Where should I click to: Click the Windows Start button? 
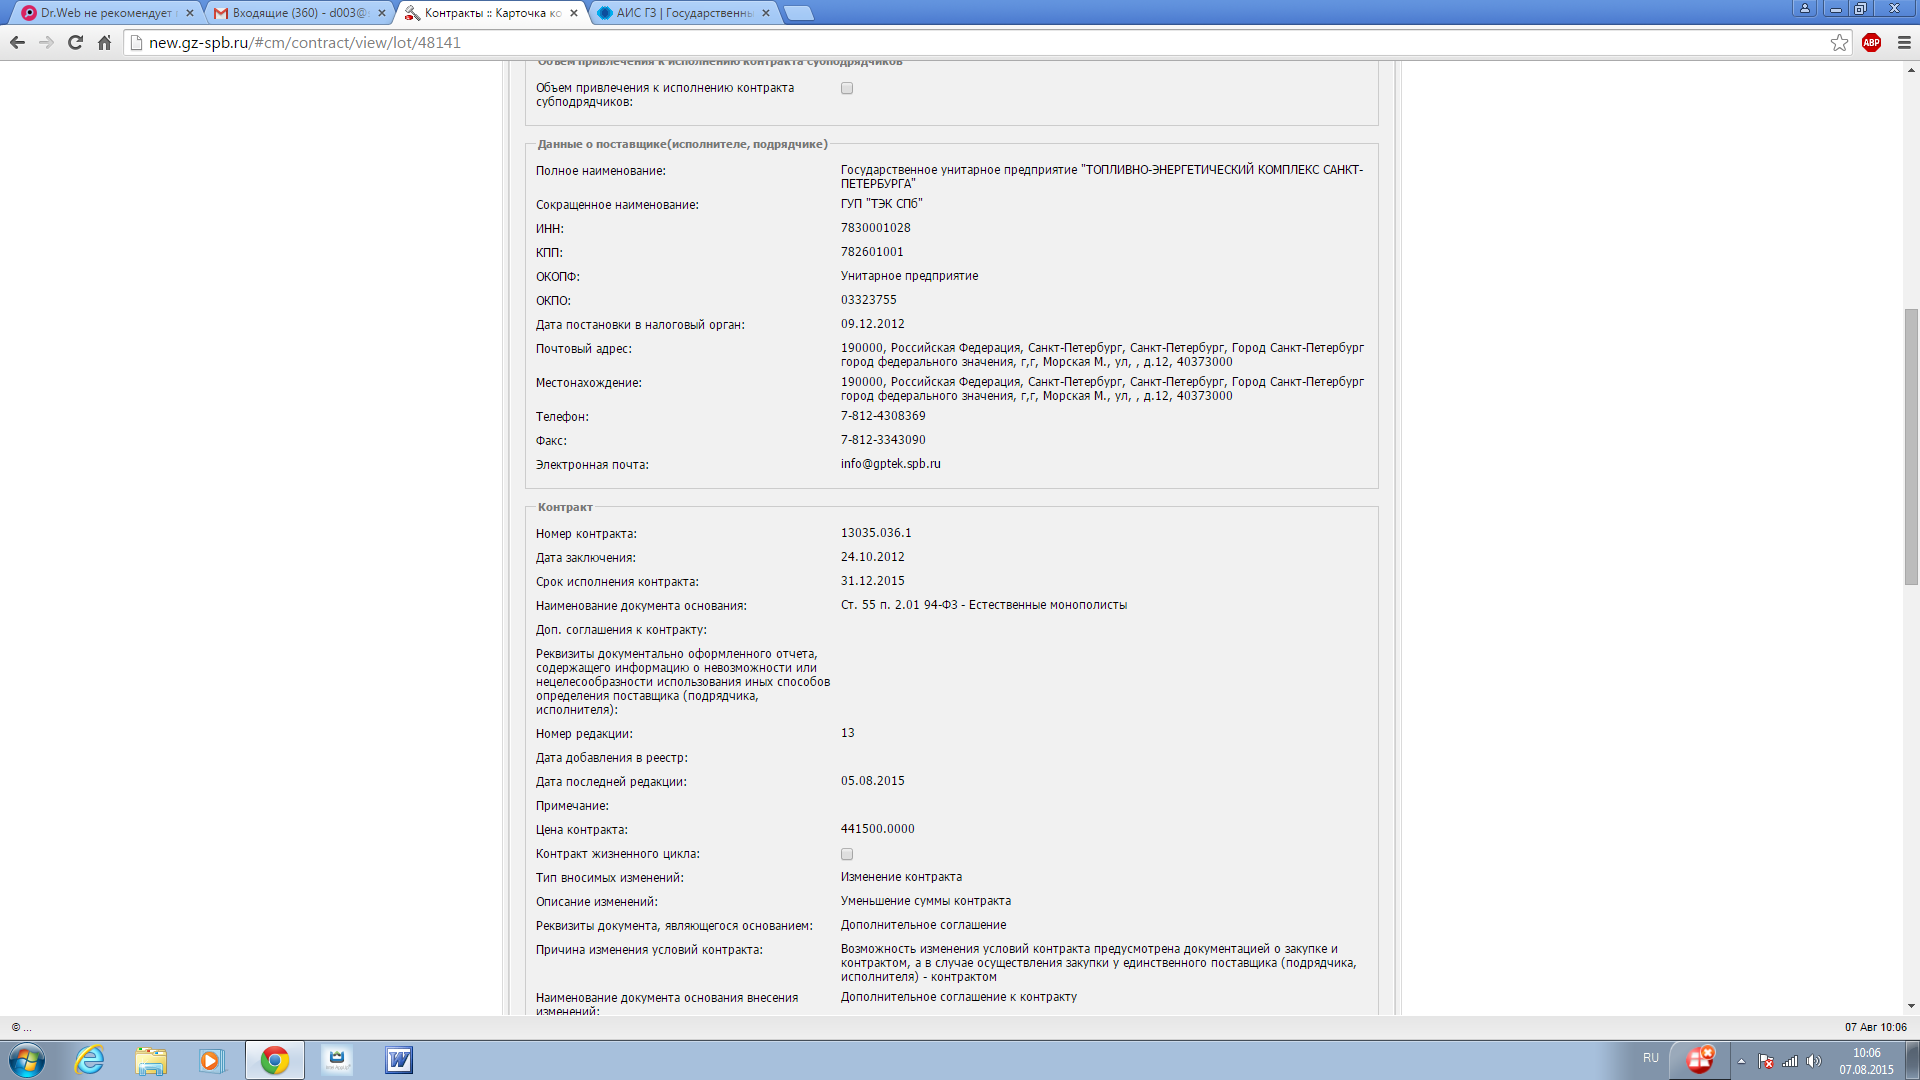27,1060
